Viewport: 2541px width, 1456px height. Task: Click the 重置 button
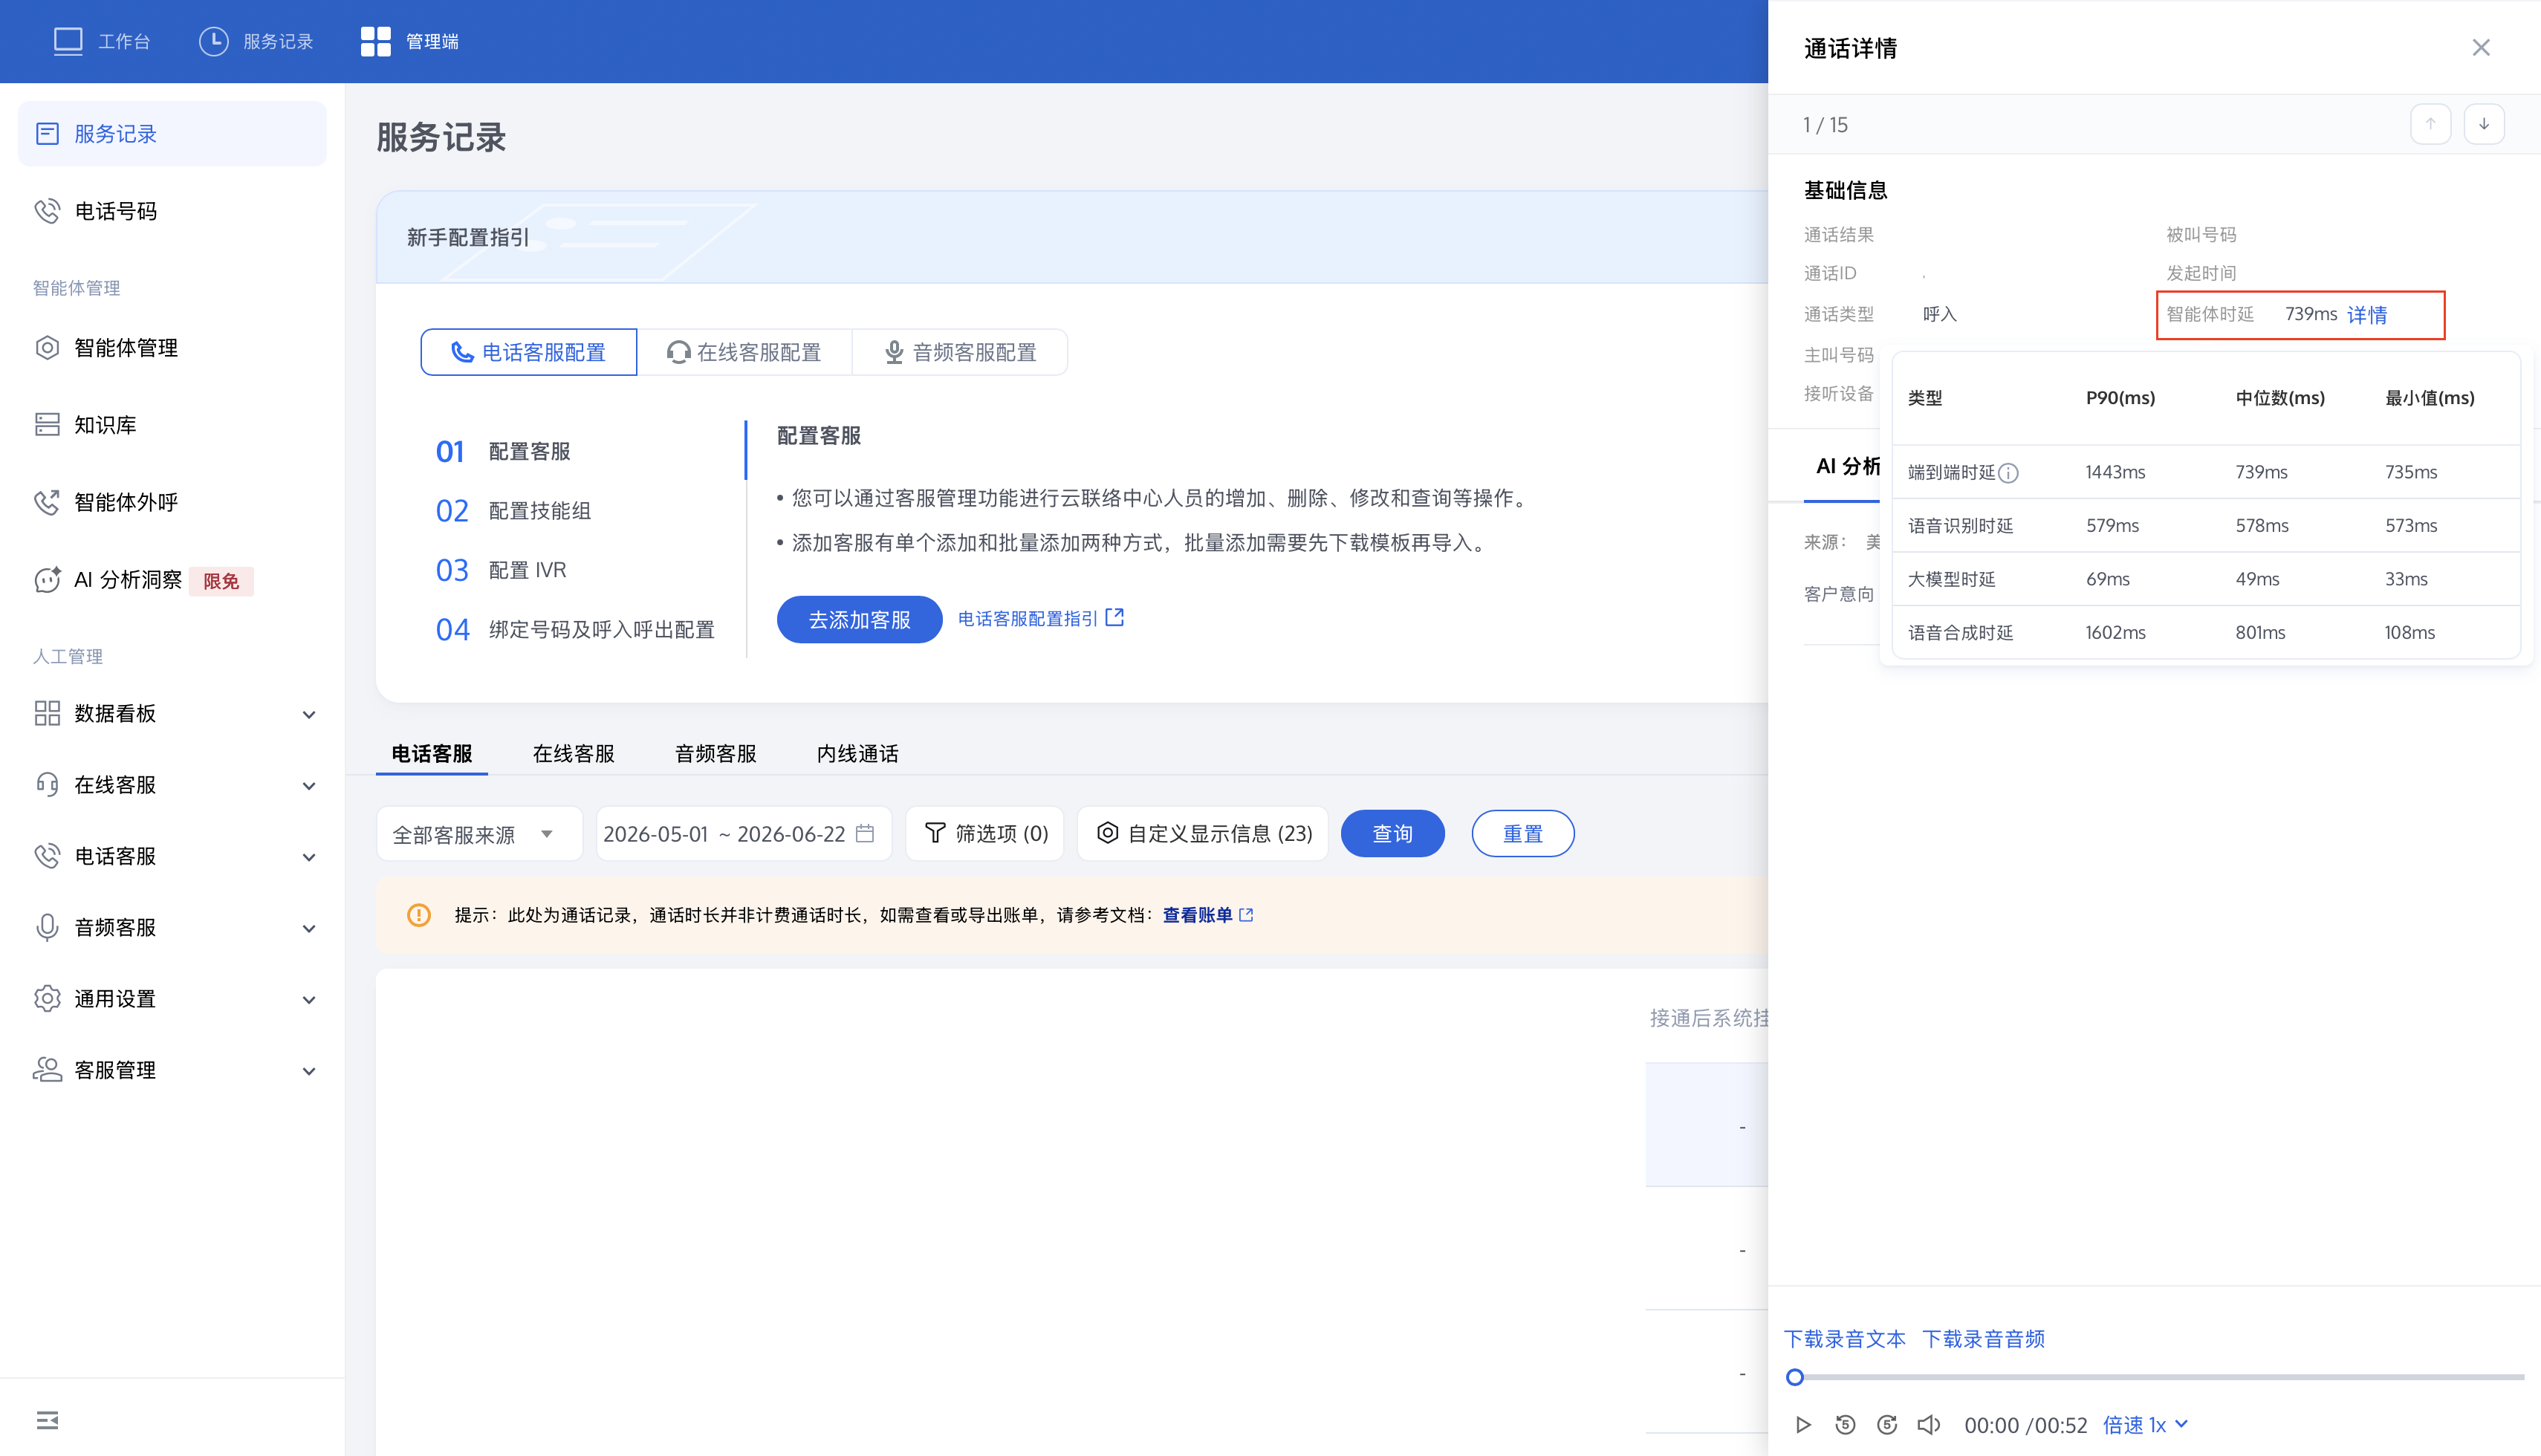pyautogui.click(x=1523, y=834)
